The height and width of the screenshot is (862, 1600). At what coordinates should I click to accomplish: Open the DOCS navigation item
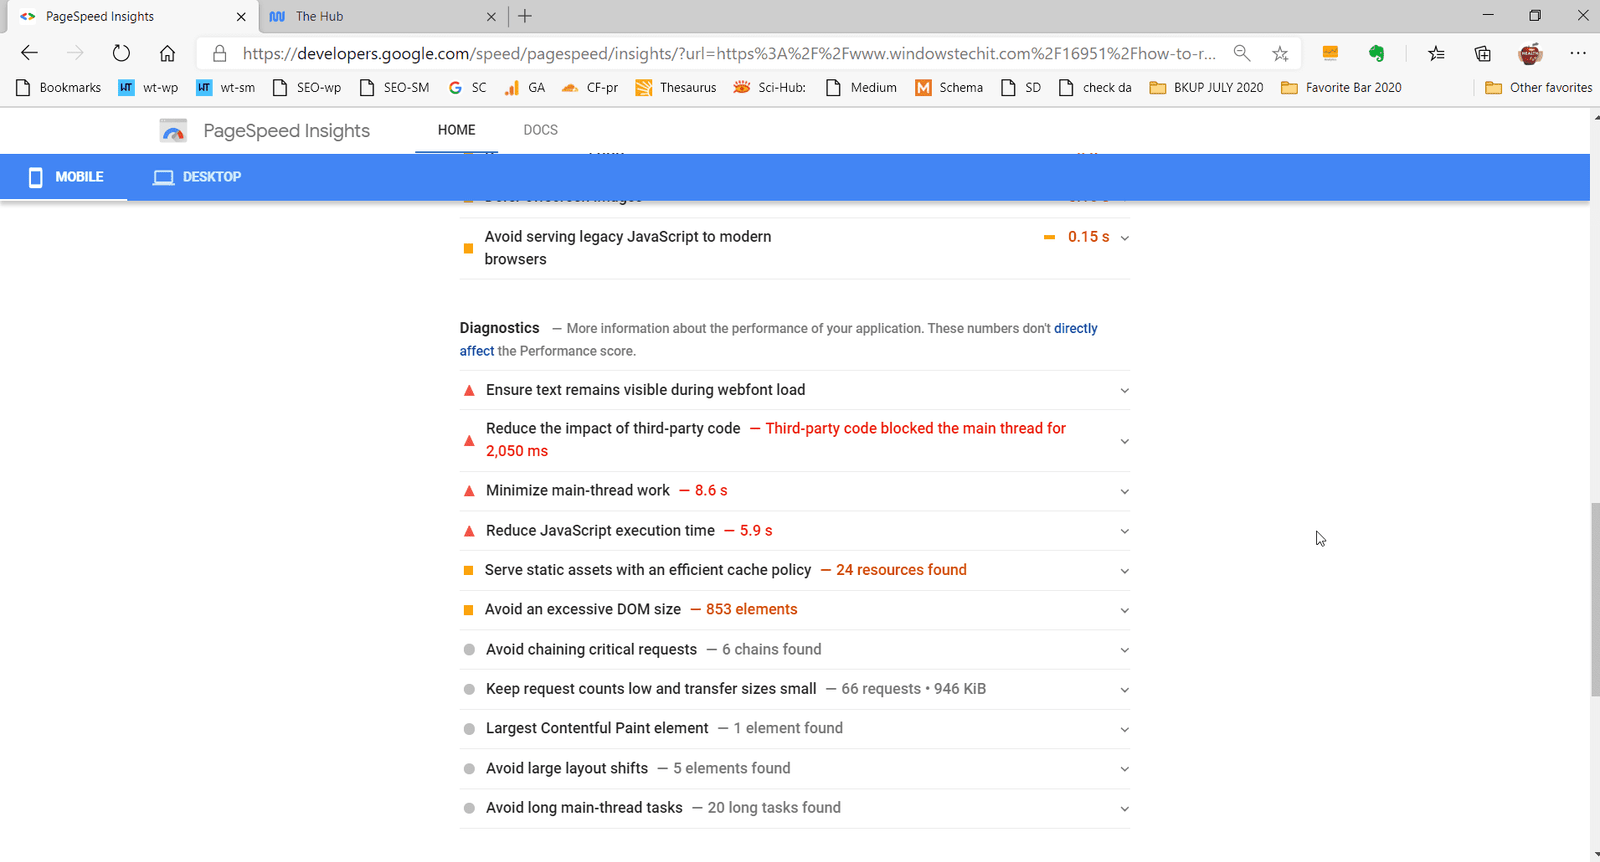[x=540, y=130]
